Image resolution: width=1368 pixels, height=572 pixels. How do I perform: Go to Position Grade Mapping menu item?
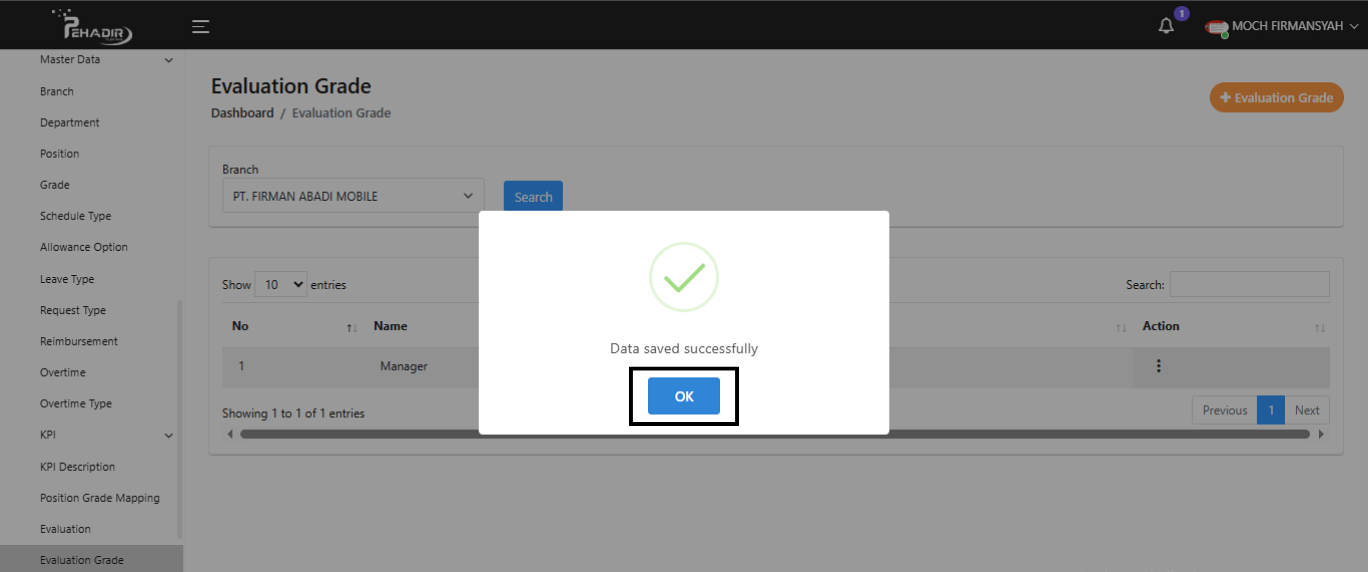pyautogui.click(x=100, y=498)
